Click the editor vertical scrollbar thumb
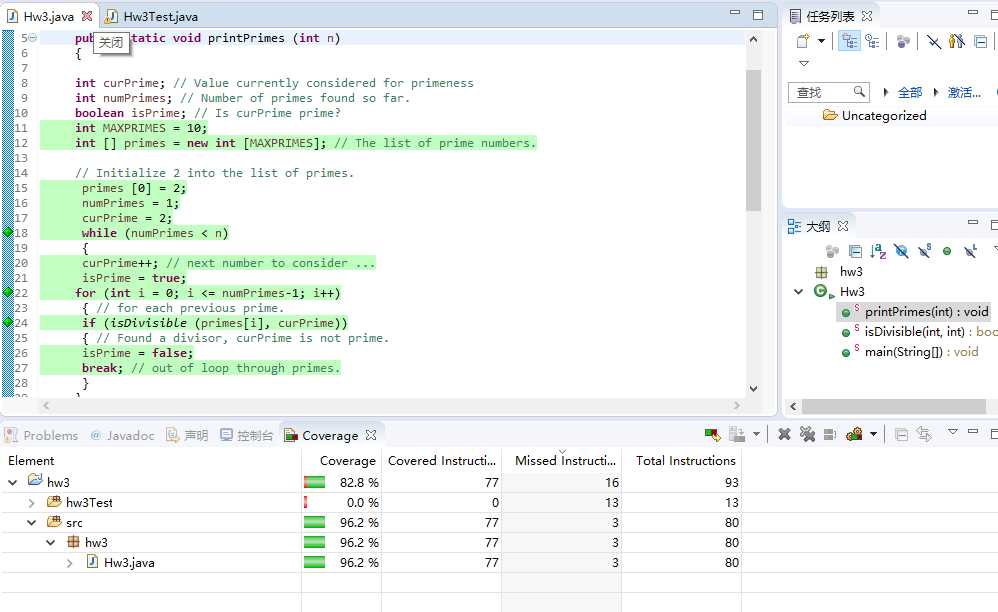Image resolution: width=998 pixels, height=612 pixels. [x=754, y=140]
